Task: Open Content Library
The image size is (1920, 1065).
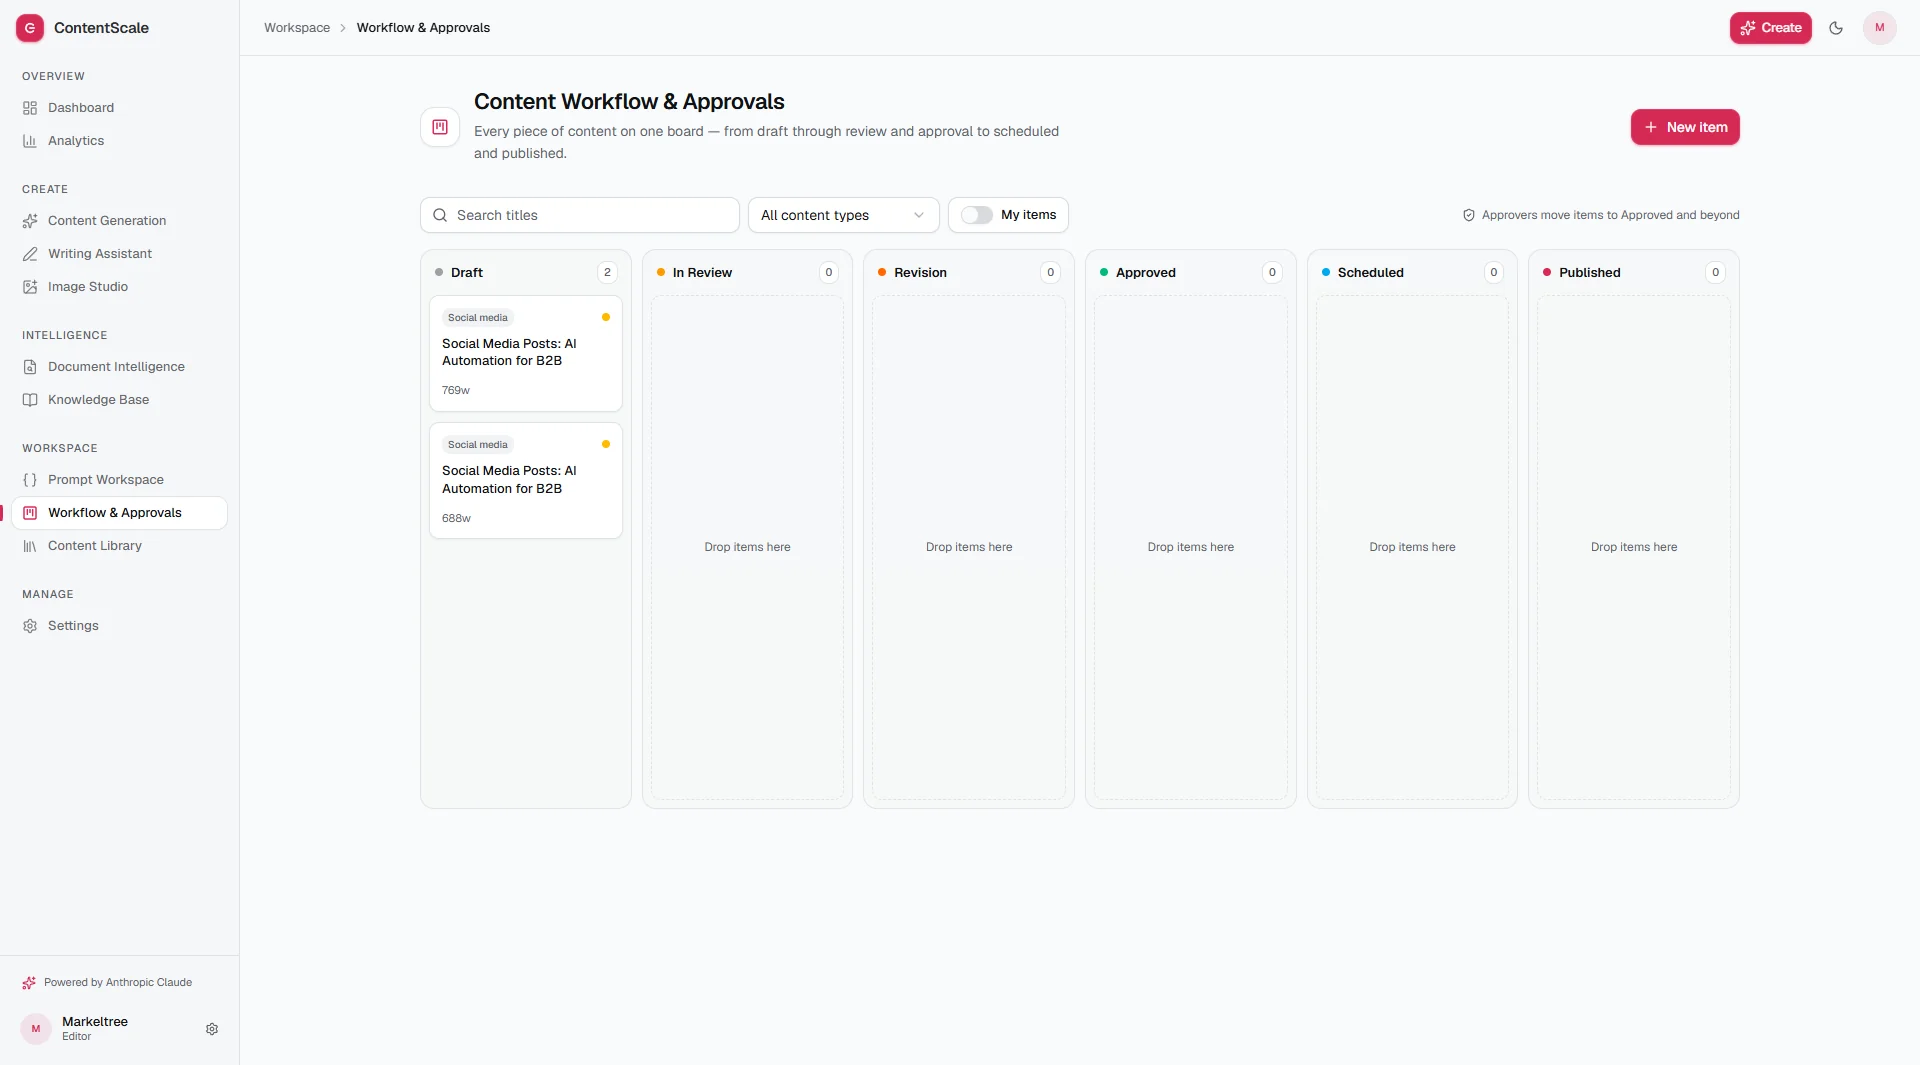Action: tap(119, 546)
